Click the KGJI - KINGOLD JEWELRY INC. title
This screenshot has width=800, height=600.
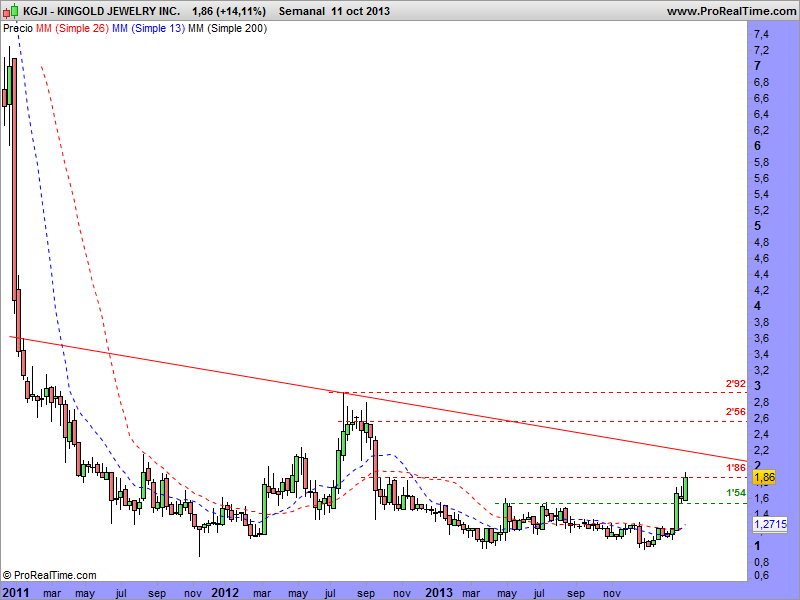(x=101, y=11)
